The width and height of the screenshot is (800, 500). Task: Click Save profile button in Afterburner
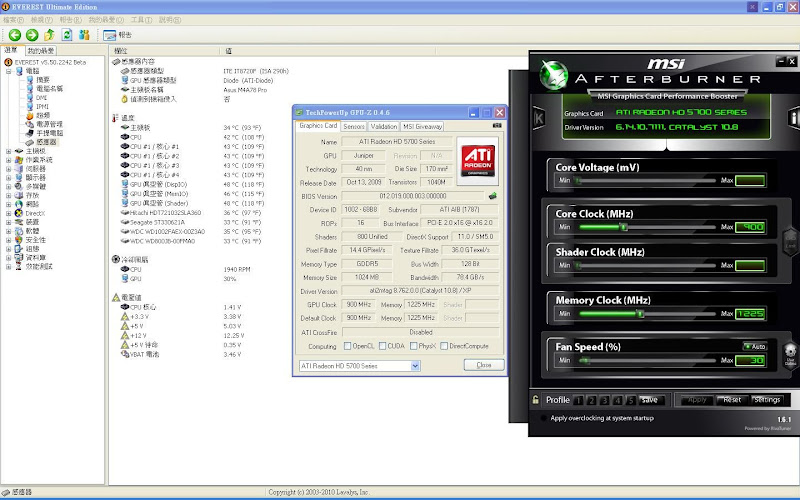pyautogui.click(x=649, y=401)
